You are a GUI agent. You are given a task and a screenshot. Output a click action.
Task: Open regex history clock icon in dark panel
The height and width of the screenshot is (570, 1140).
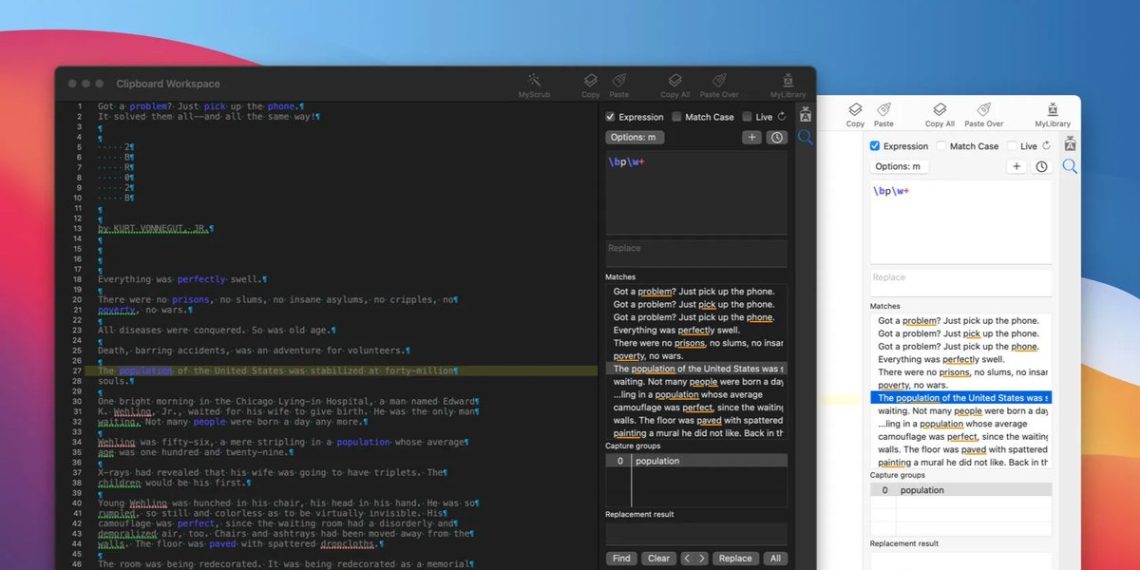click(776, 137)
